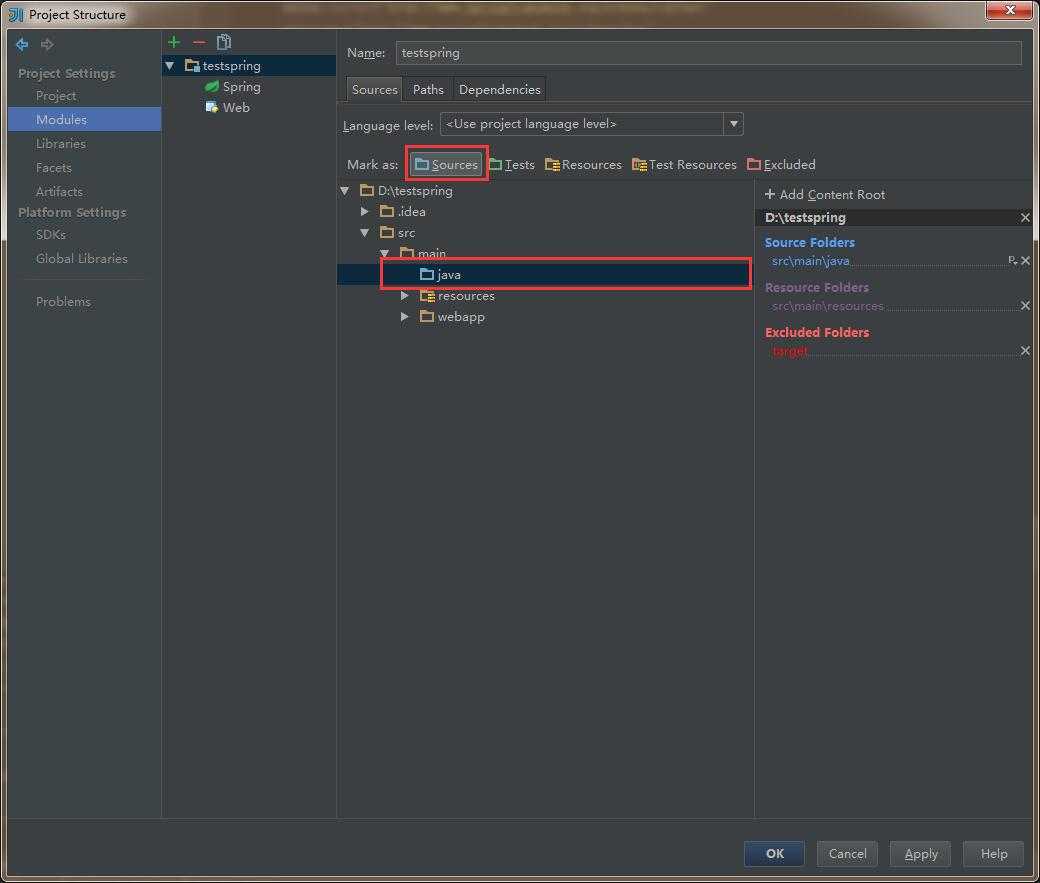Open Libraries settings section
The image size is (1040, 883).
point(60,143)
